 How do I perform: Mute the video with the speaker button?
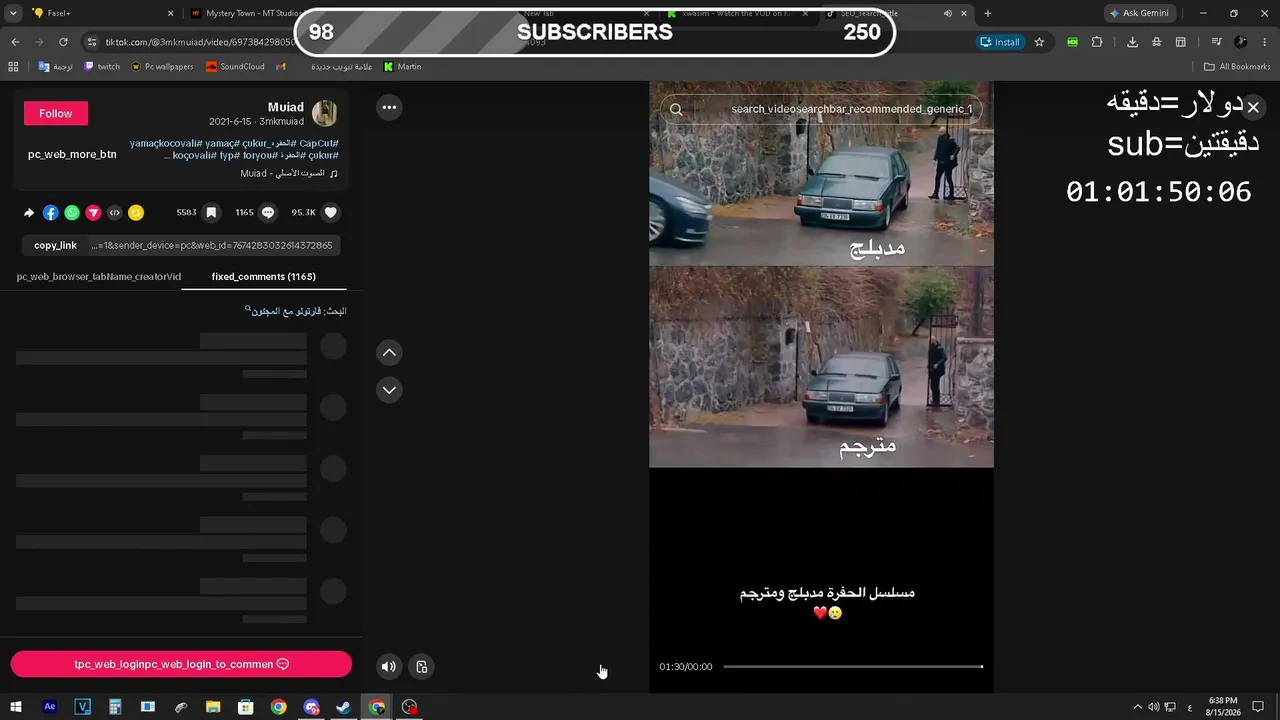[389, 667]
